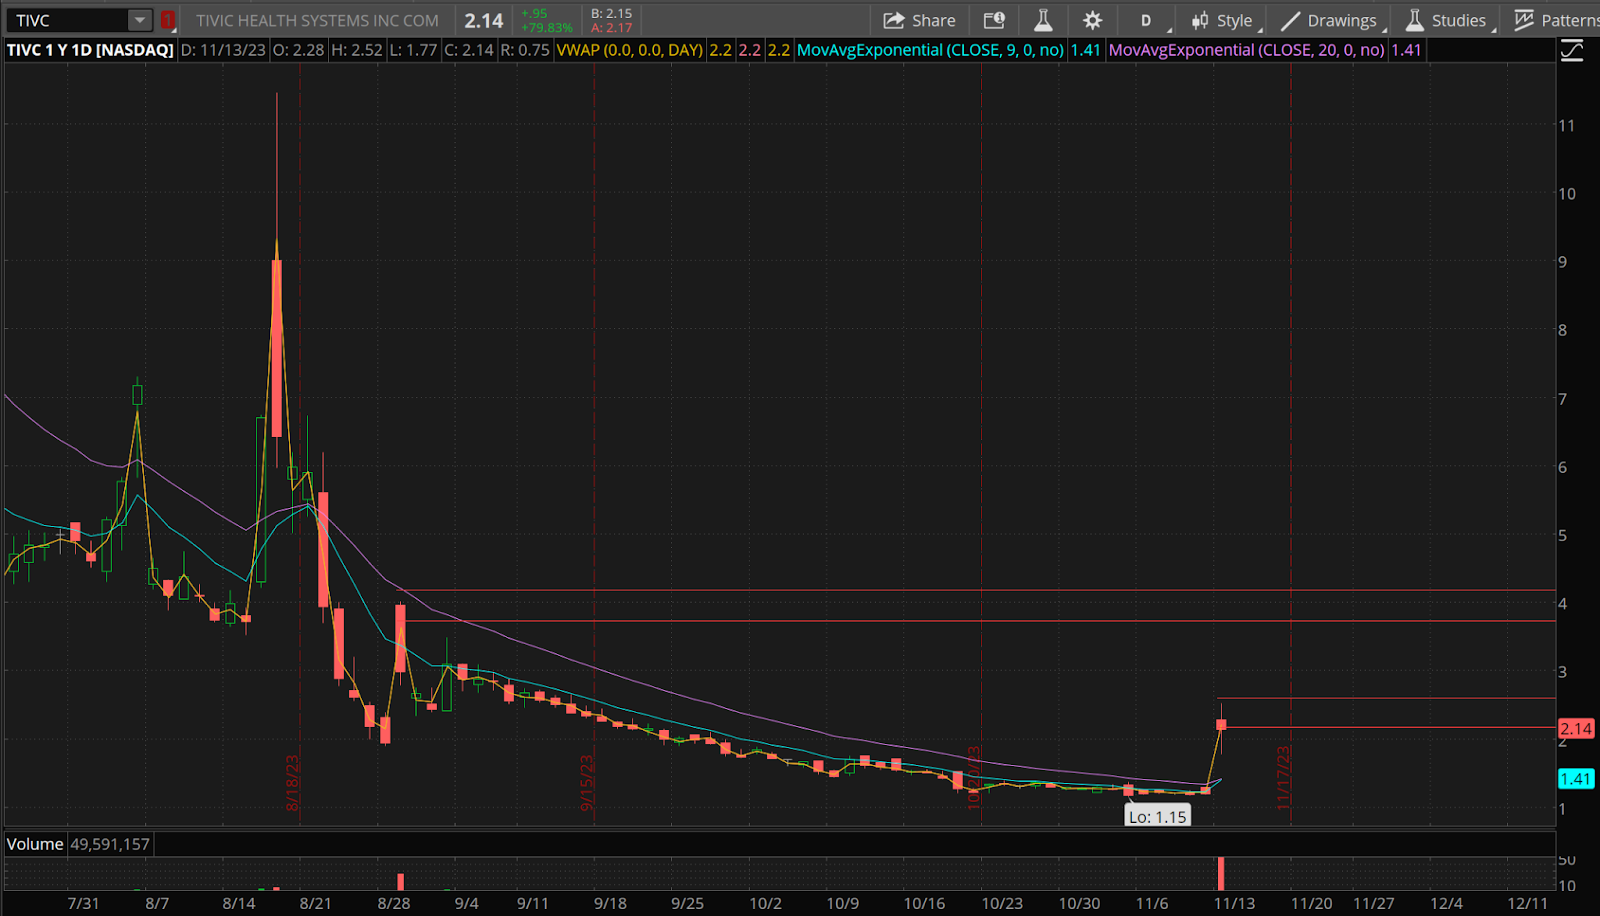
Task: Open the product depth book icon
Action: [x=993, y=20]
